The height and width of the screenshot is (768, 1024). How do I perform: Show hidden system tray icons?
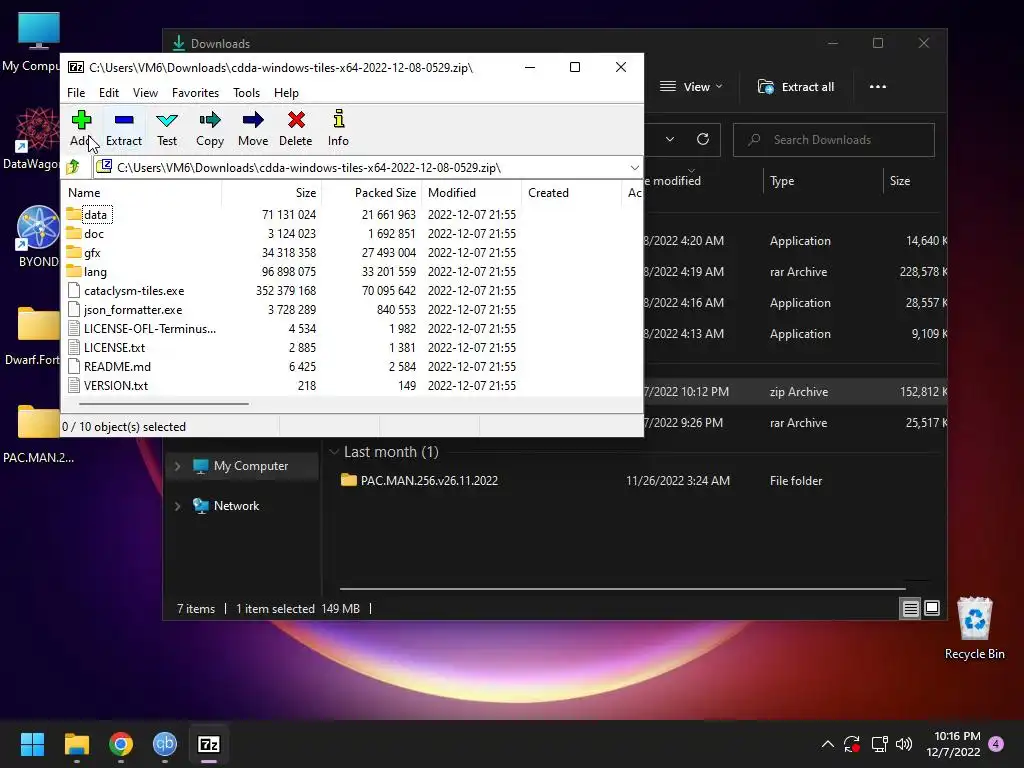tap(827, 744)
